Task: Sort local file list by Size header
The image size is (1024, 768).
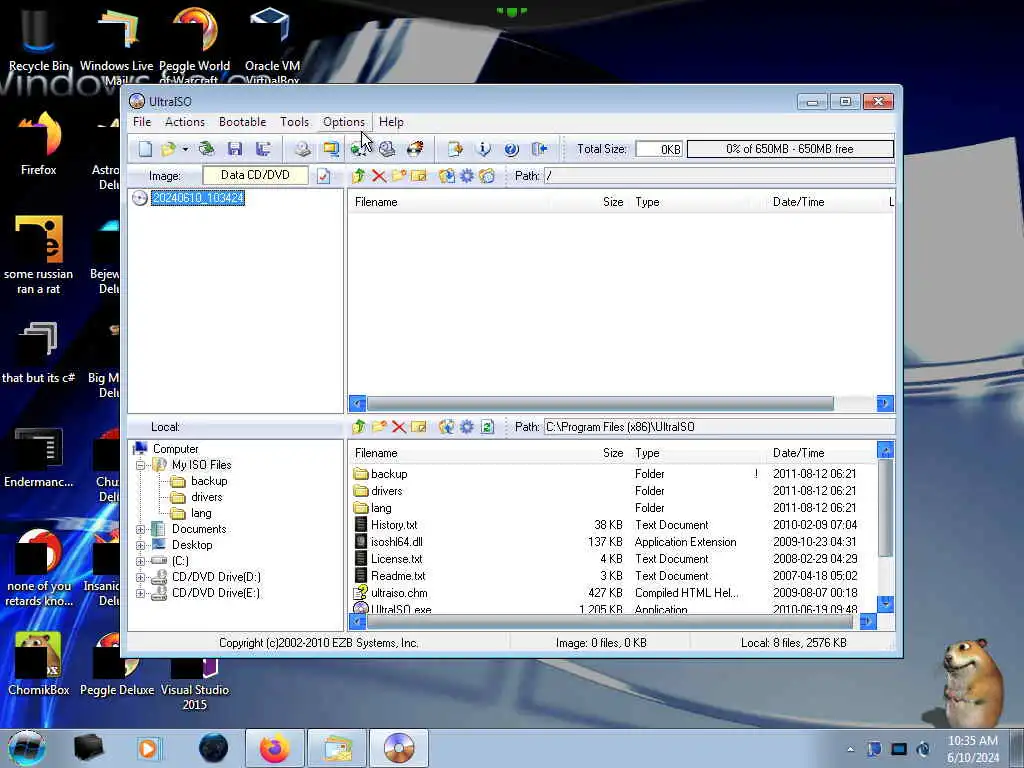Action: tap(613, 453)
